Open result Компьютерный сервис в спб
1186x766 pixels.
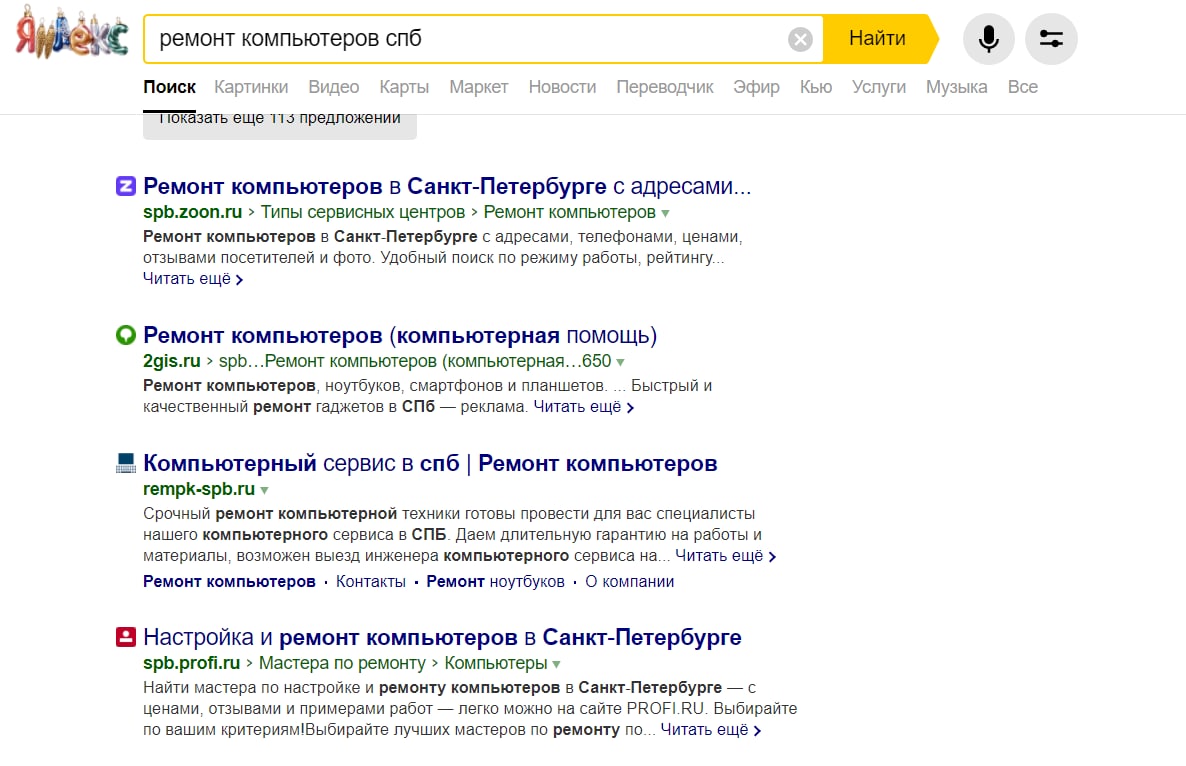(430, 463)
